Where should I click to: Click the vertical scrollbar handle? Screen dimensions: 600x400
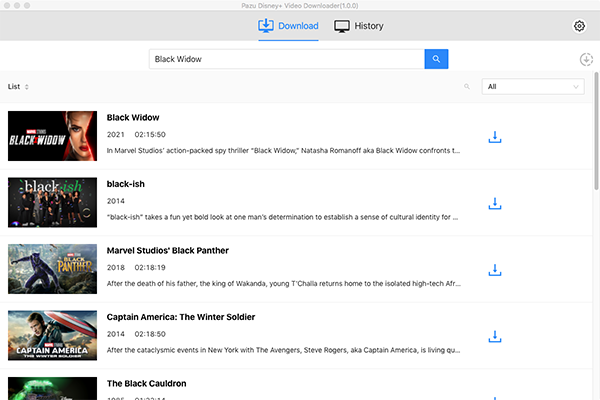tap(596, 131)
